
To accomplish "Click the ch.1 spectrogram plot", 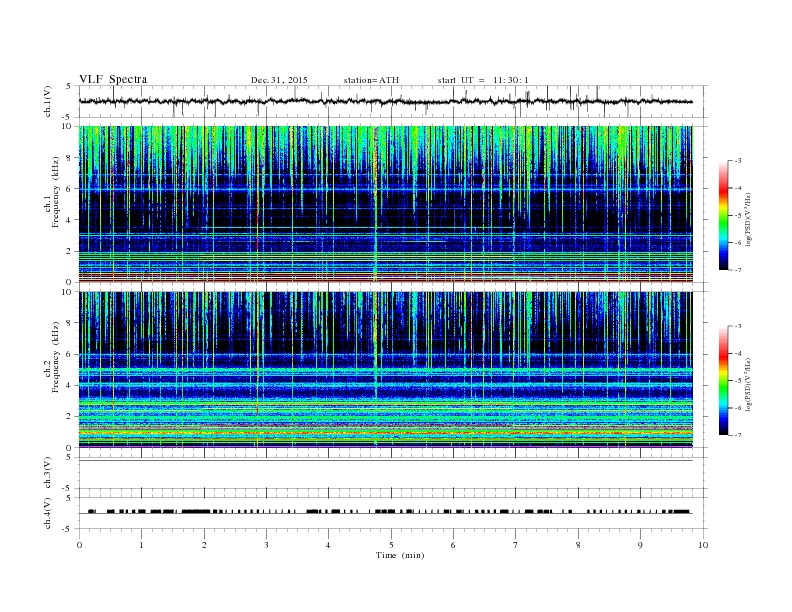I will (x=386, y=204).
